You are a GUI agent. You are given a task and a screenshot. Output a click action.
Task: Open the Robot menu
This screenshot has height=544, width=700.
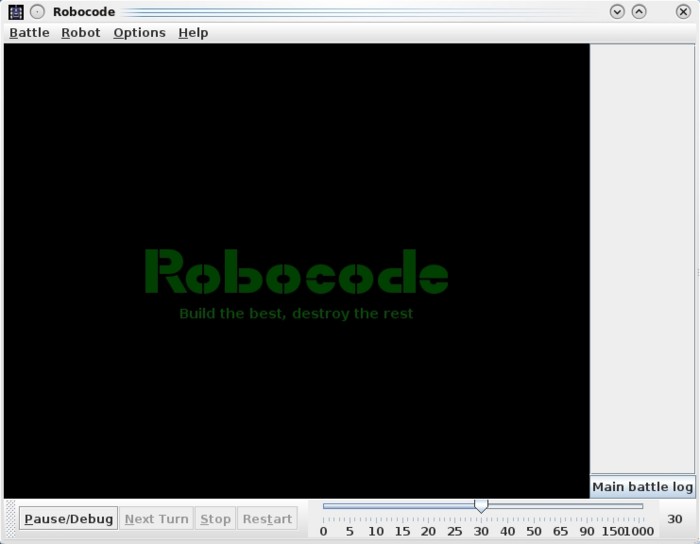tap(81, 33)
